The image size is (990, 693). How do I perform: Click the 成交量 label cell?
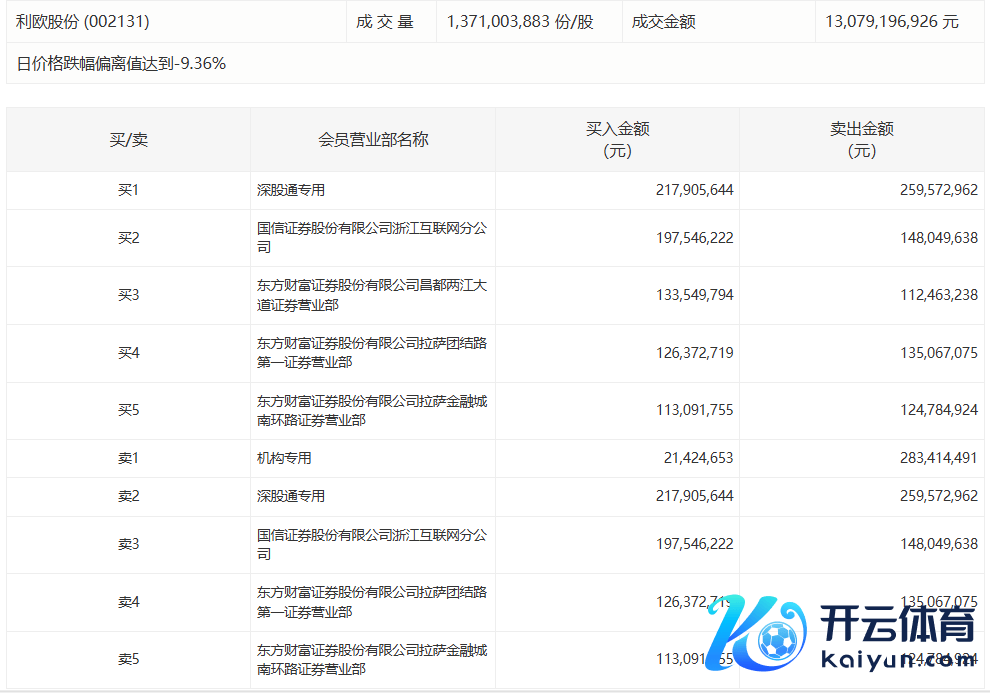[x=385, y=21]
